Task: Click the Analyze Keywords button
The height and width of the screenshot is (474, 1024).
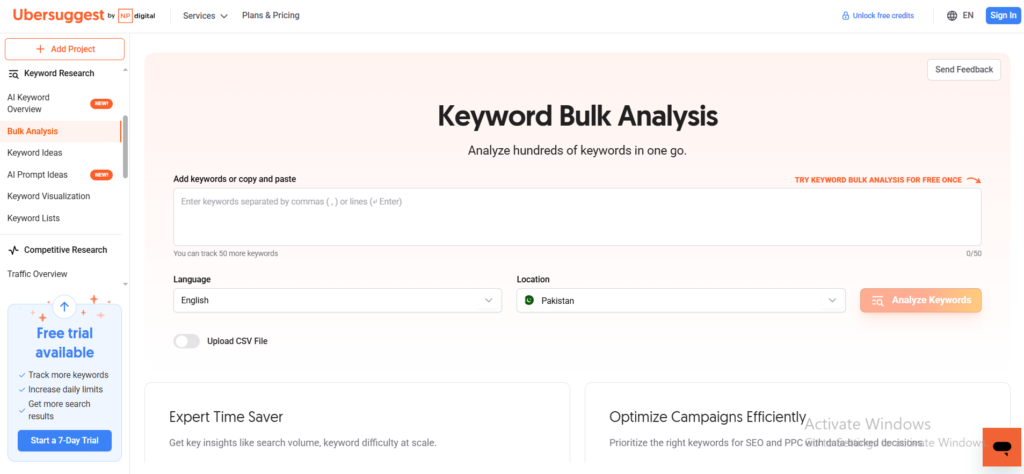Action: (920, 300)
